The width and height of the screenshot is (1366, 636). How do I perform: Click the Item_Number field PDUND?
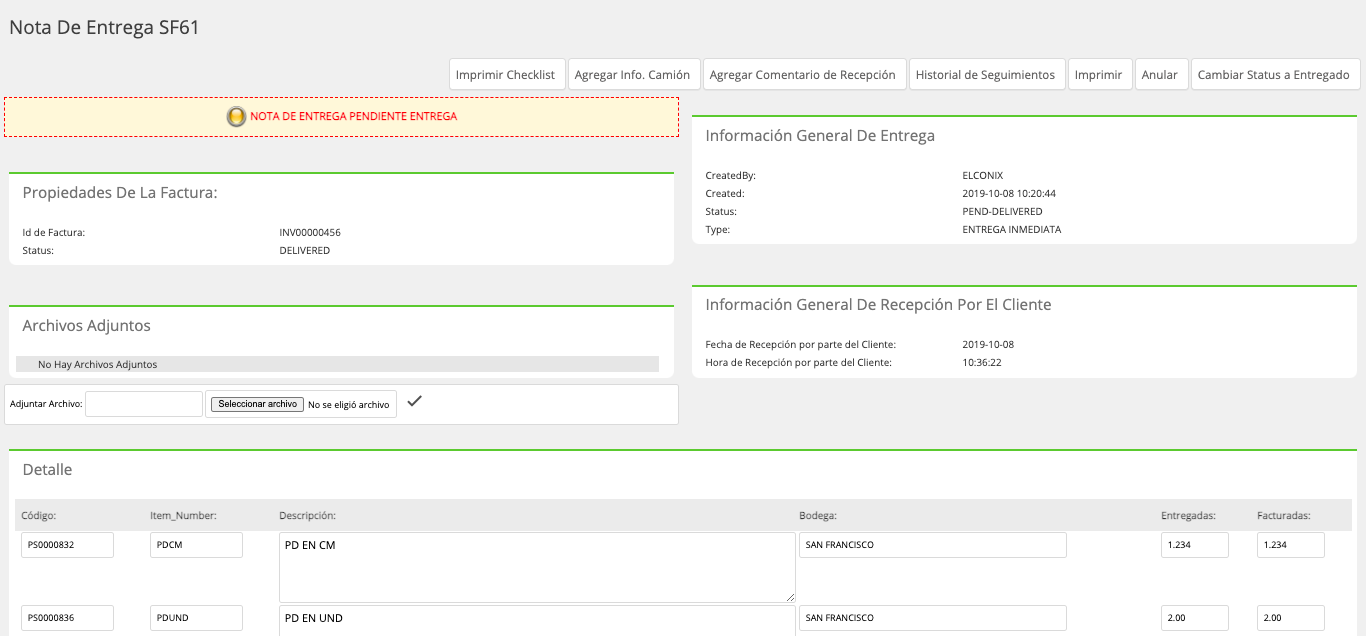(x=196, y=618)
